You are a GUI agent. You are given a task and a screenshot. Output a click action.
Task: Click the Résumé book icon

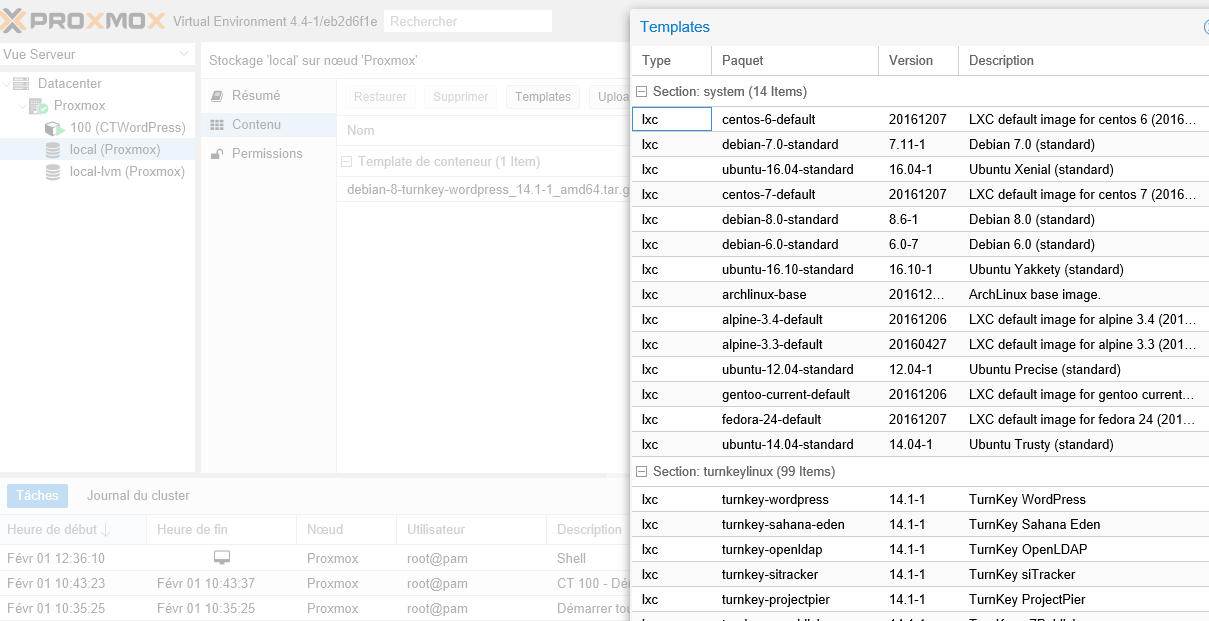[217, 96]
